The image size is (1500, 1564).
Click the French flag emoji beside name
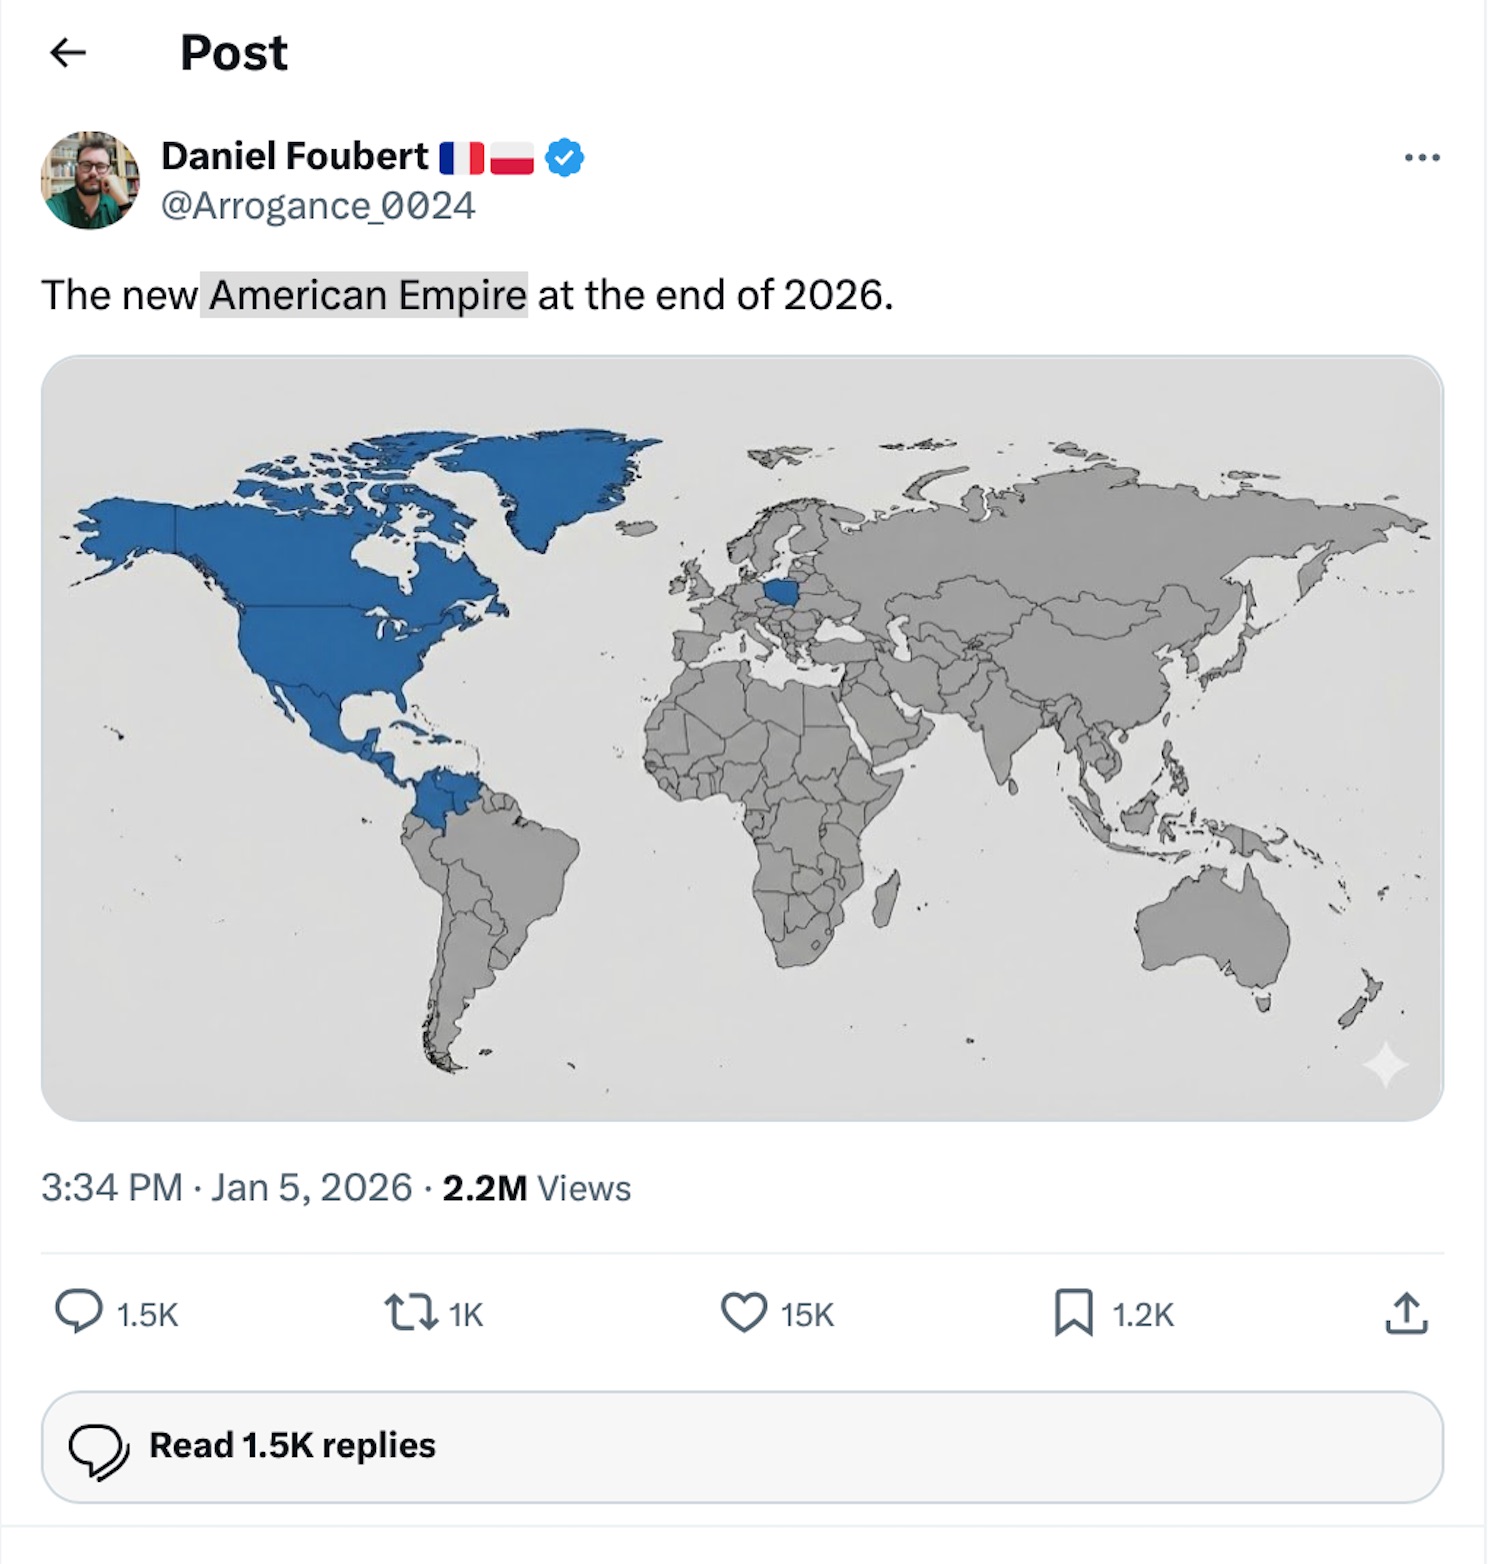point(461,158)
